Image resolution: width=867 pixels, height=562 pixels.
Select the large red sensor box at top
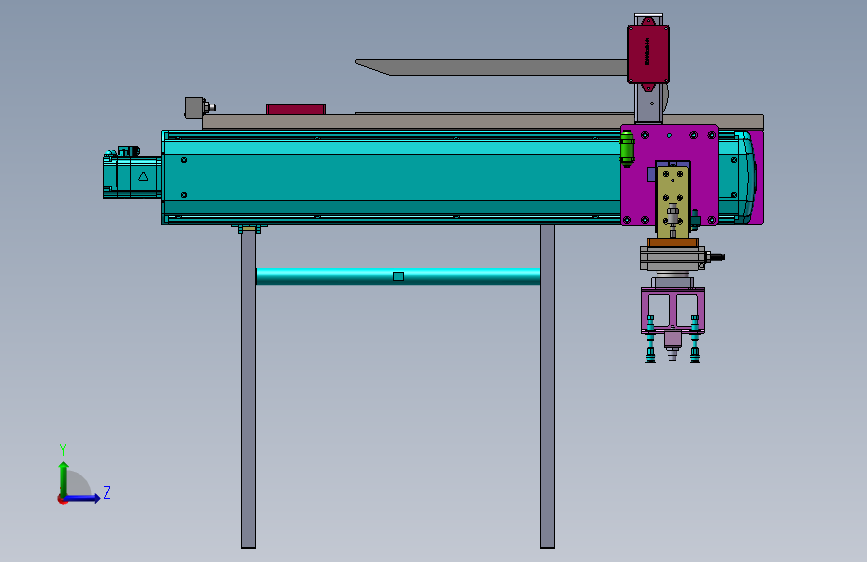coord(648,54)
